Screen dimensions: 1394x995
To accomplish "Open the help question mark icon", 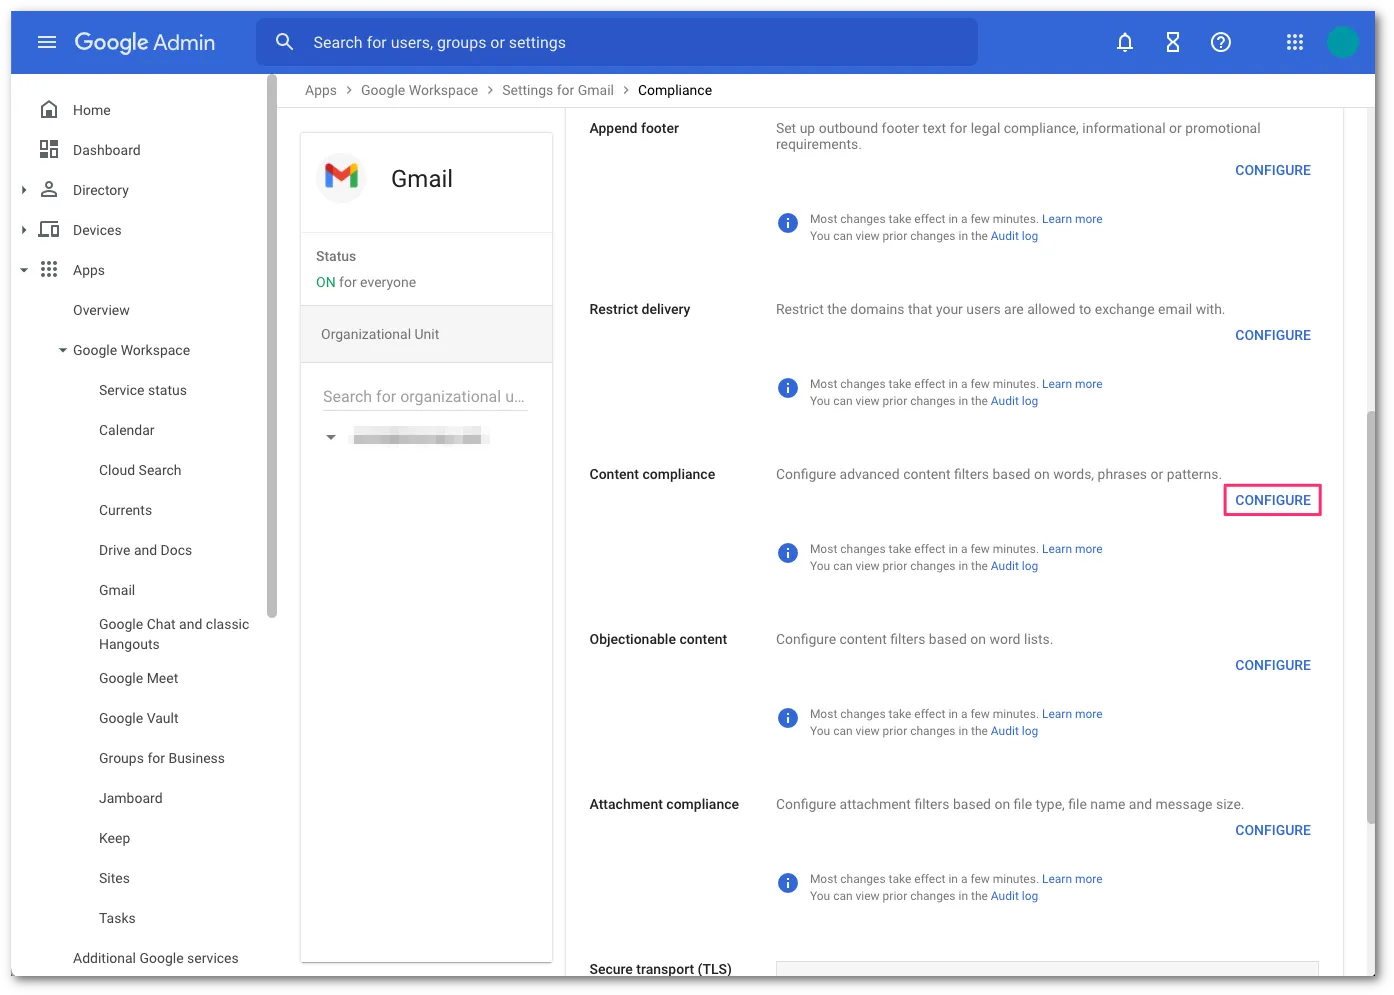I will pos(1221,42).
